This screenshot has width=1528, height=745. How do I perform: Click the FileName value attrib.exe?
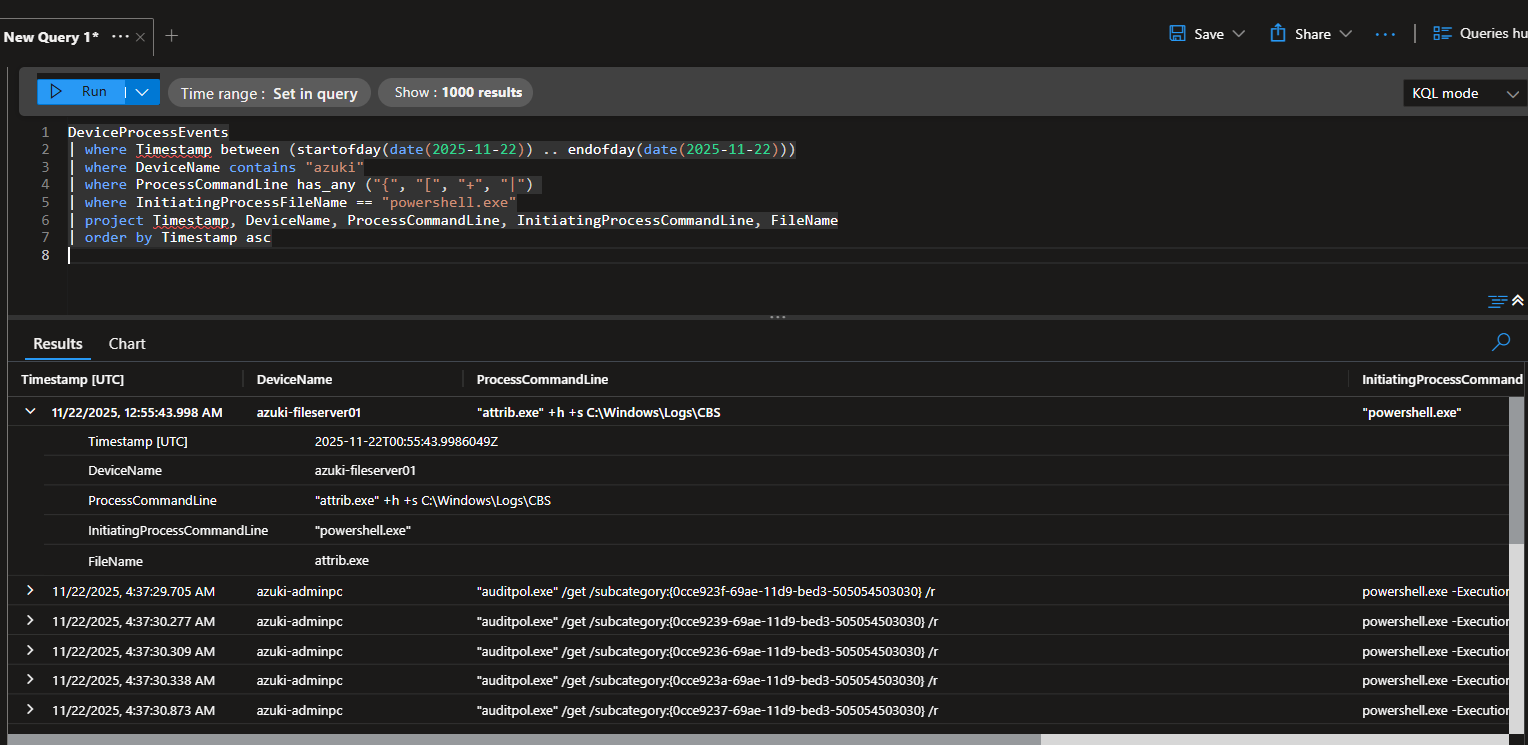342,561
